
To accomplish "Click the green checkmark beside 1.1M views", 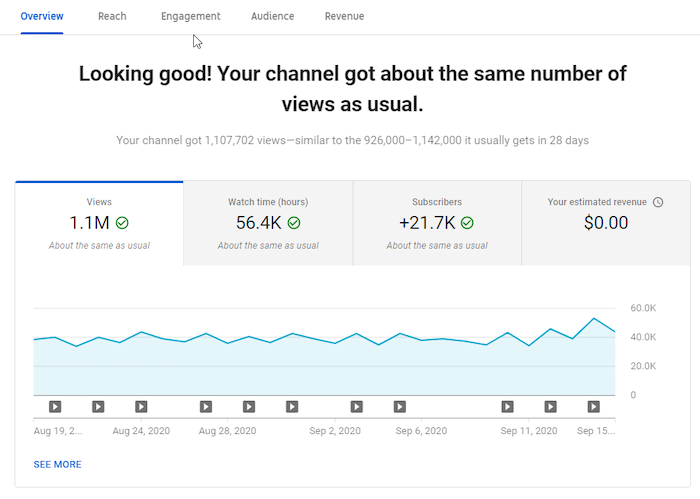I will pyautogui.click(x=122, y=223).
